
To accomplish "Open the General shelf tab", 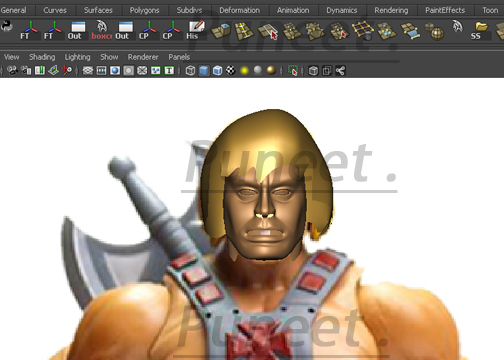I will pyautogui.click(x=14, y=10).
